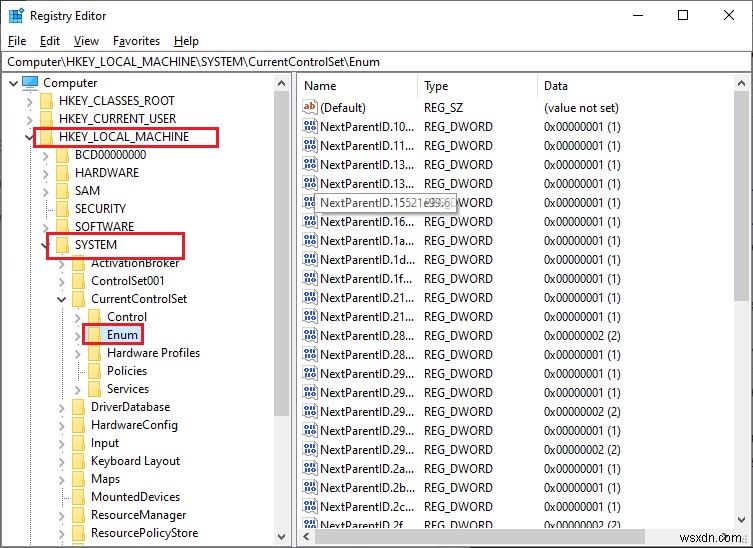Click the HKEY_CURRENT_USER folder icon
Viewport: 753px width, 548px height.
point(47,119)
